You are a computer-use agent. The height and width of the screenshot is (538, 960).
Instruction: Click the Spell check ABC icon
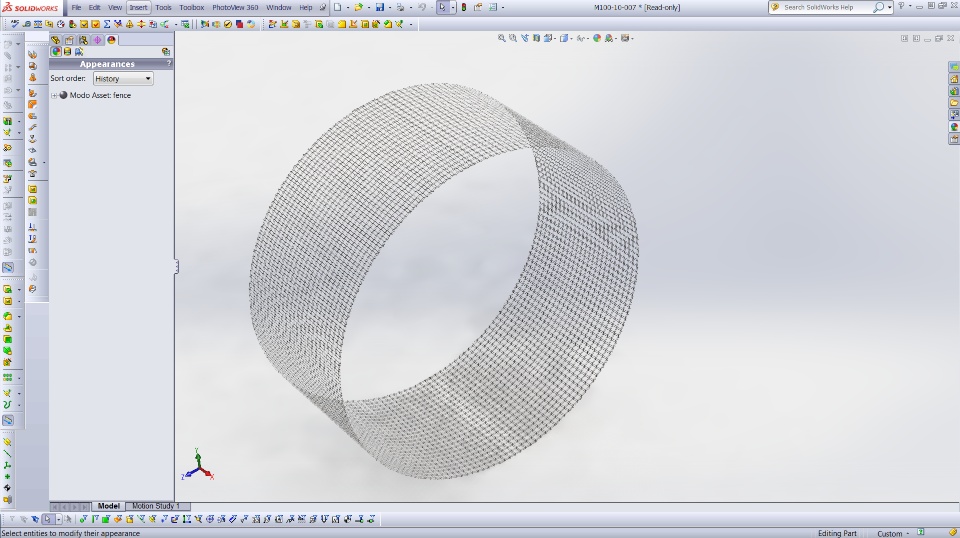(15, 24)
